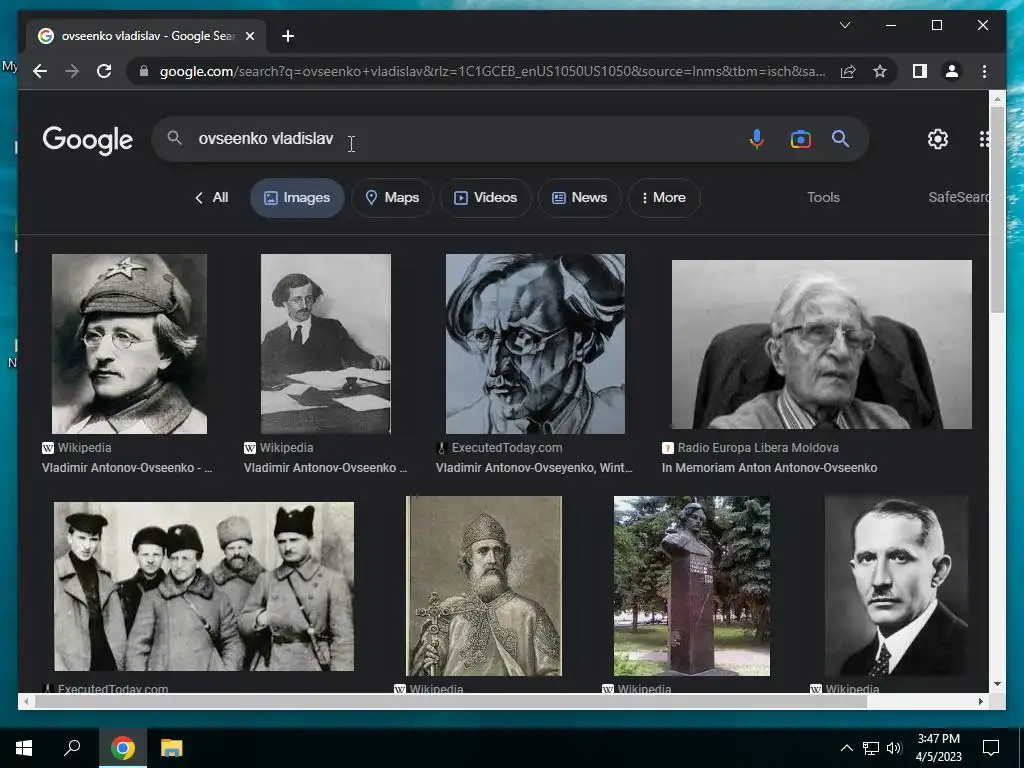The height and width of the screenshot is (768, 1024).
Task: Open the tab search chevron
Action: point(845,25)
